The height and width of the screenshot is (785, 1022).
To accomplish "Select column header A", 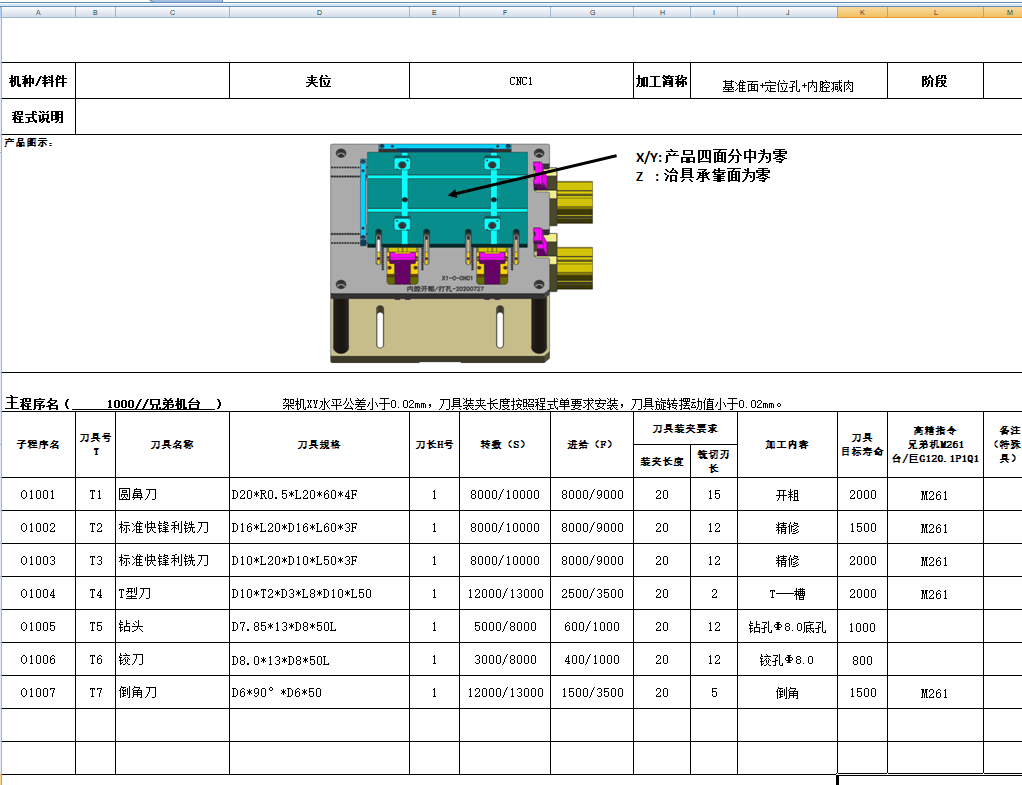I will [38, 12].
